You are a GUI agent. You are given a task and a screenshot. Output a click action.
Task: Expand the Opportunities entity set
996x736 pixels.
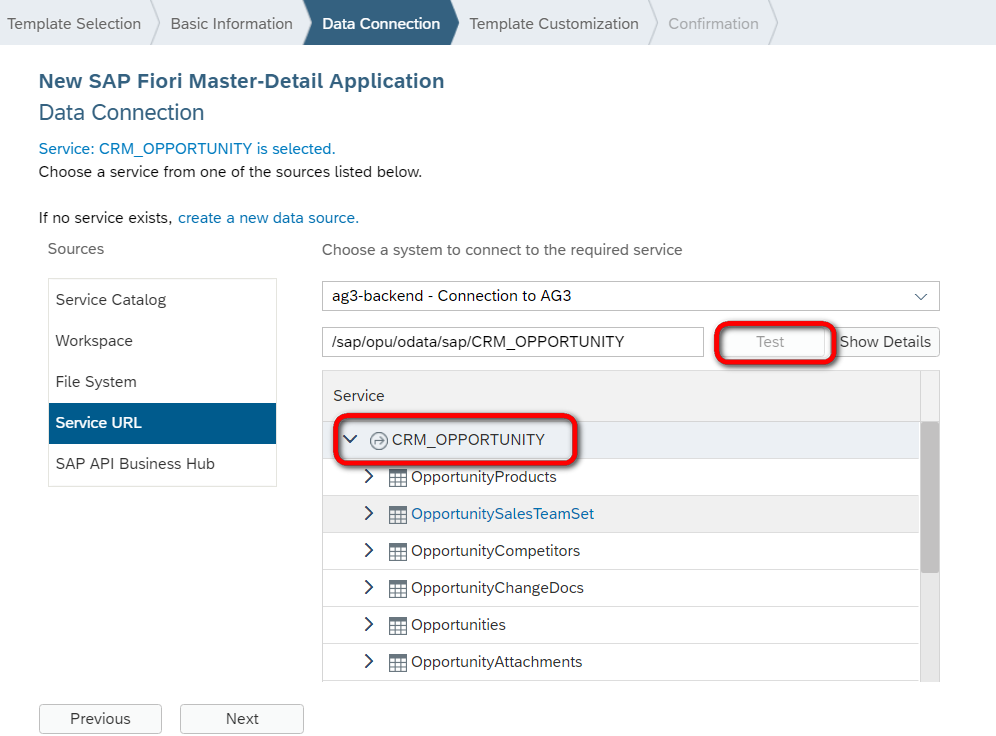coord(368,624)
